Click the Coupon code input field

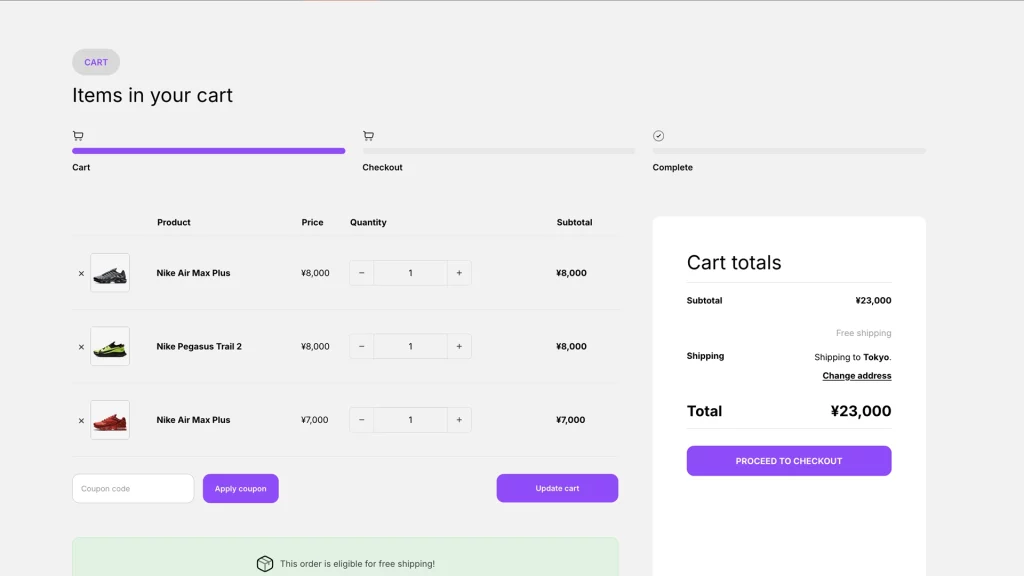133,489
